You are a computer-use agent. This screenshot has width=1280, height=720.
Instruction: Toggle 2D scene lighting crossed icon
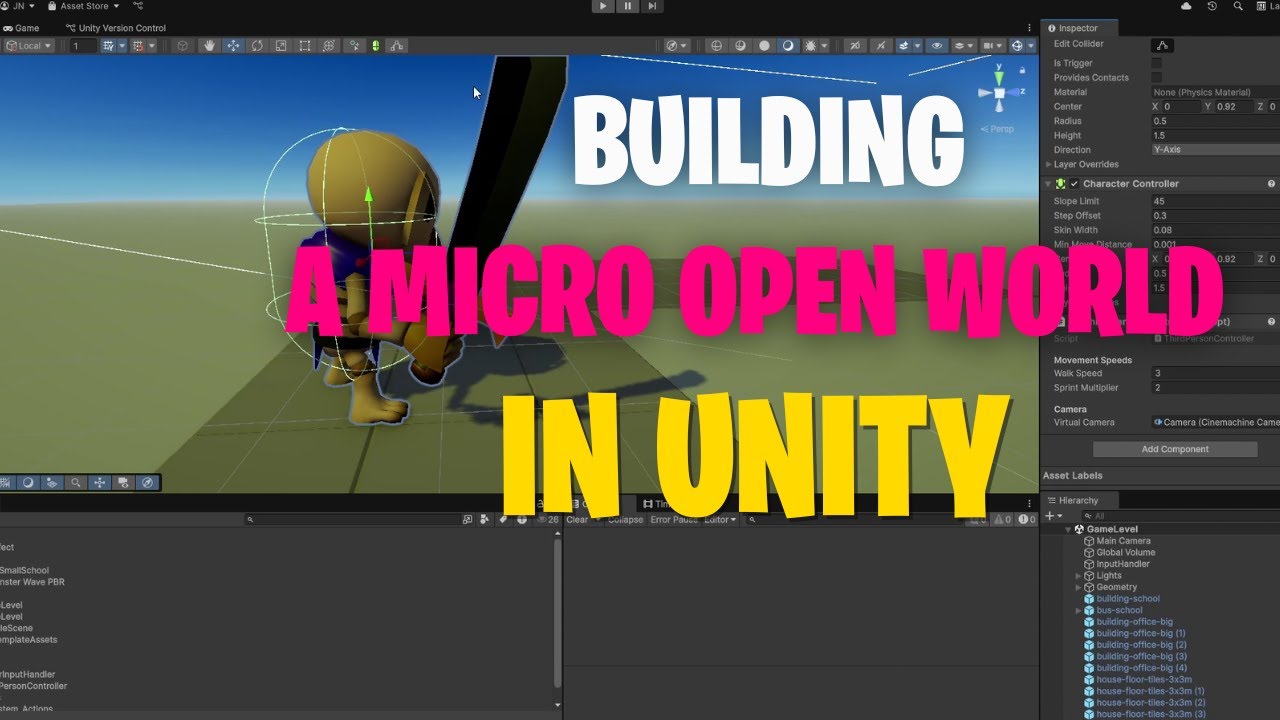tap(856, 46)
